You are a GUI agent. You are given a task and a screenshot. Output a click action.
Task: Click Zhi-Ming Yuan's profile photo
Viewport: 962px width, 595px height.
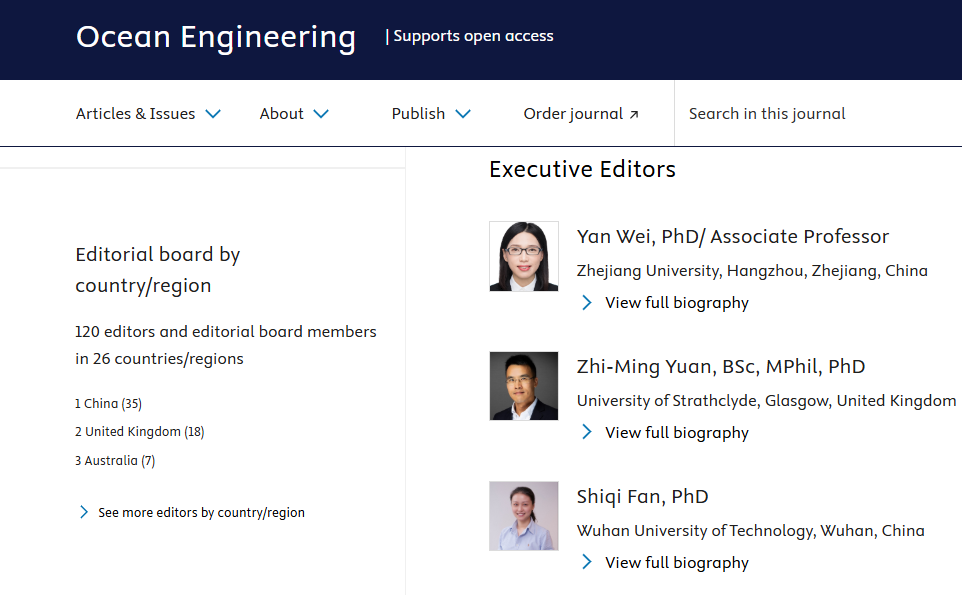coord(524,386)
